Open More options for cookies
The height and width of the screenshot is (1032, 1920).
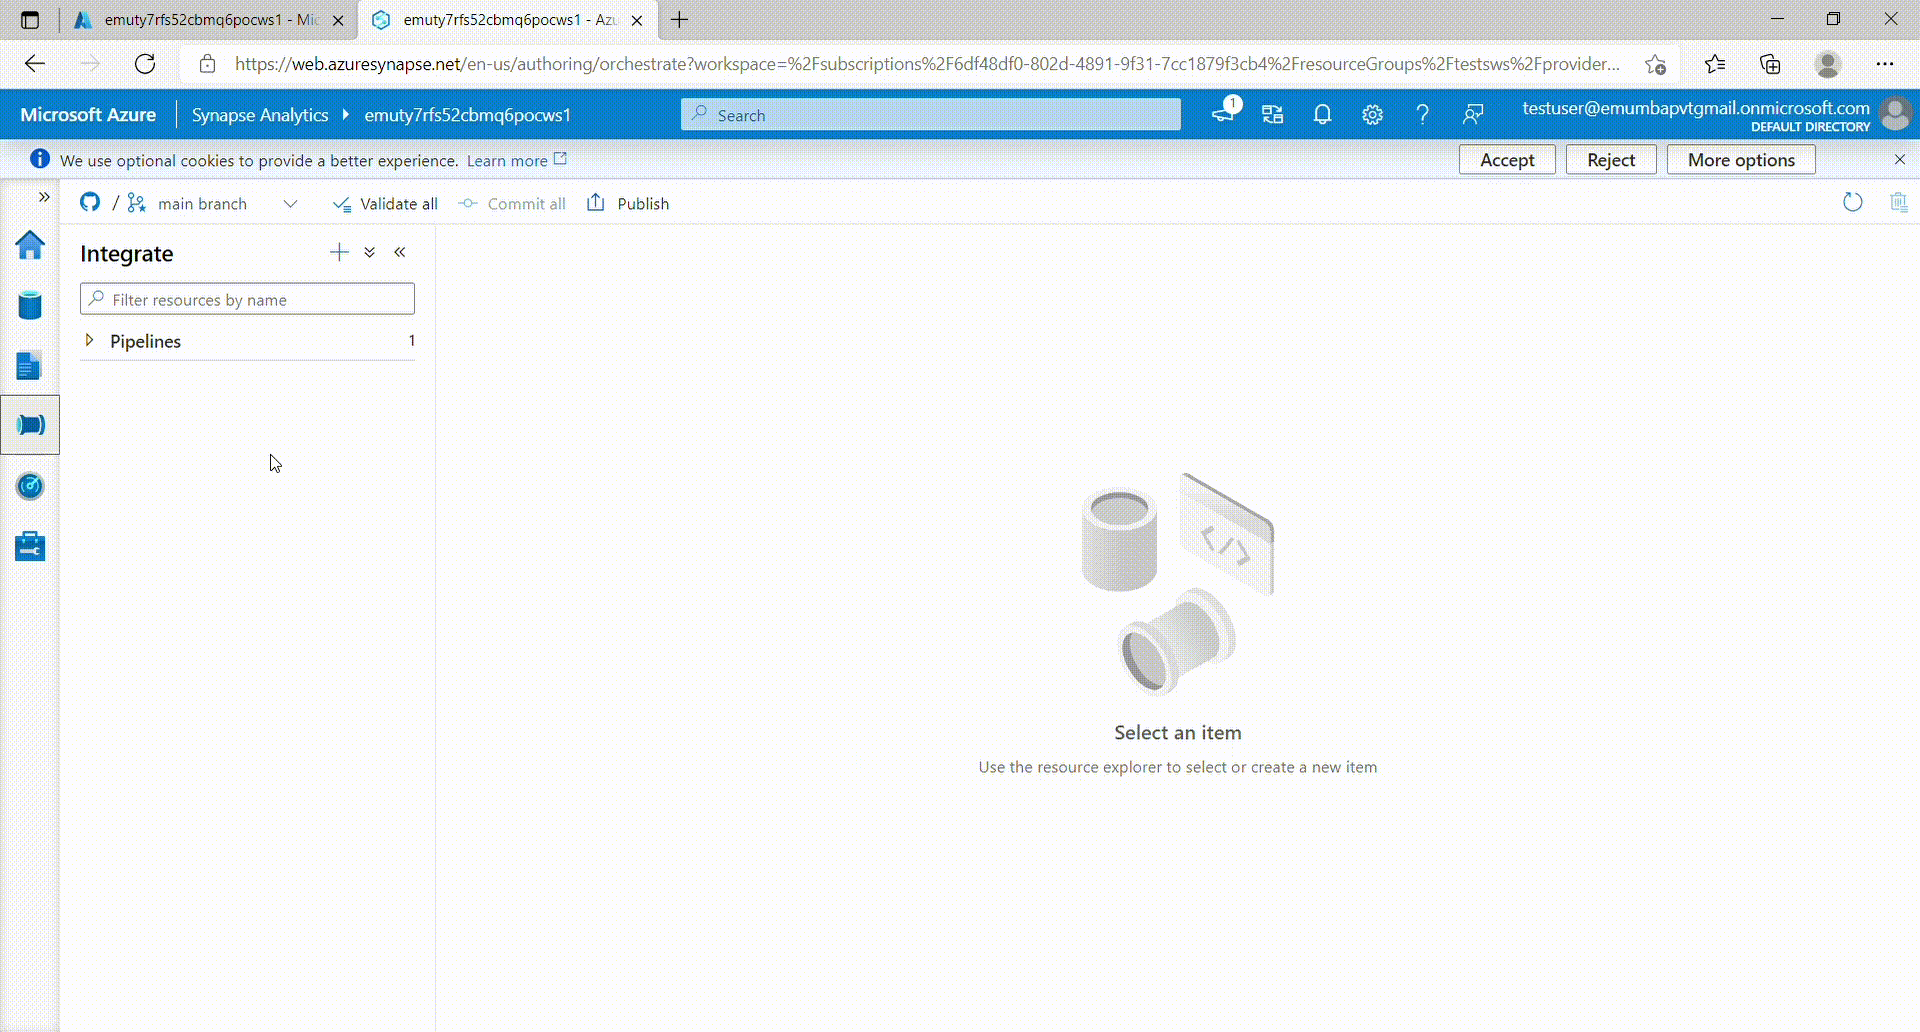pos(1741,160)
